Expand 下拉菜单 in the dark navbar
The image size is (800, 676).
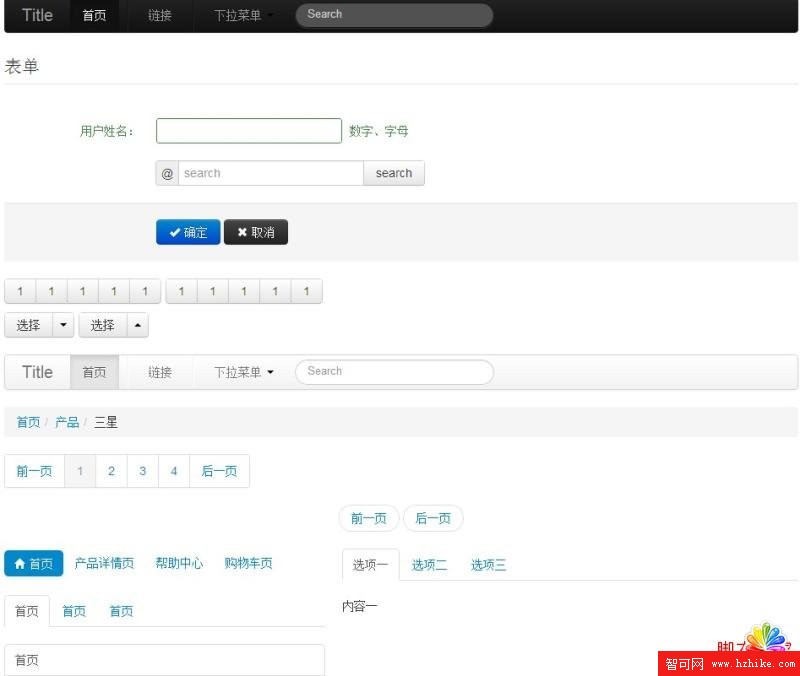pos(244,16)
